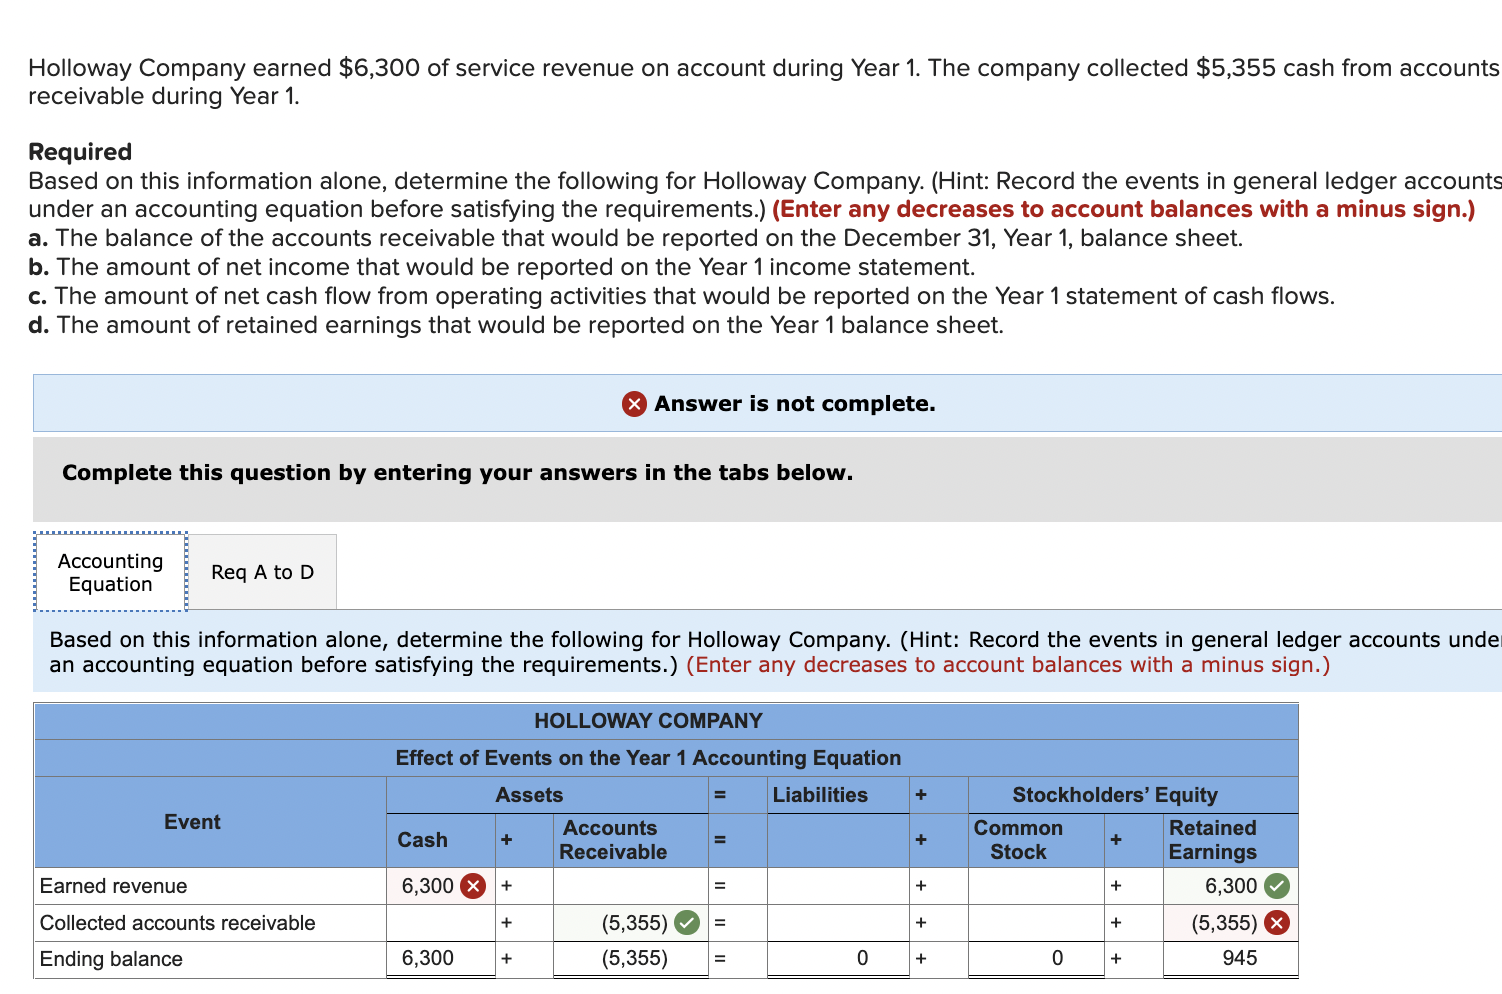The image size is (1502, 994).
Task: Click 'Complete this question by entering your answers' text
Action: tap(458, 473)
